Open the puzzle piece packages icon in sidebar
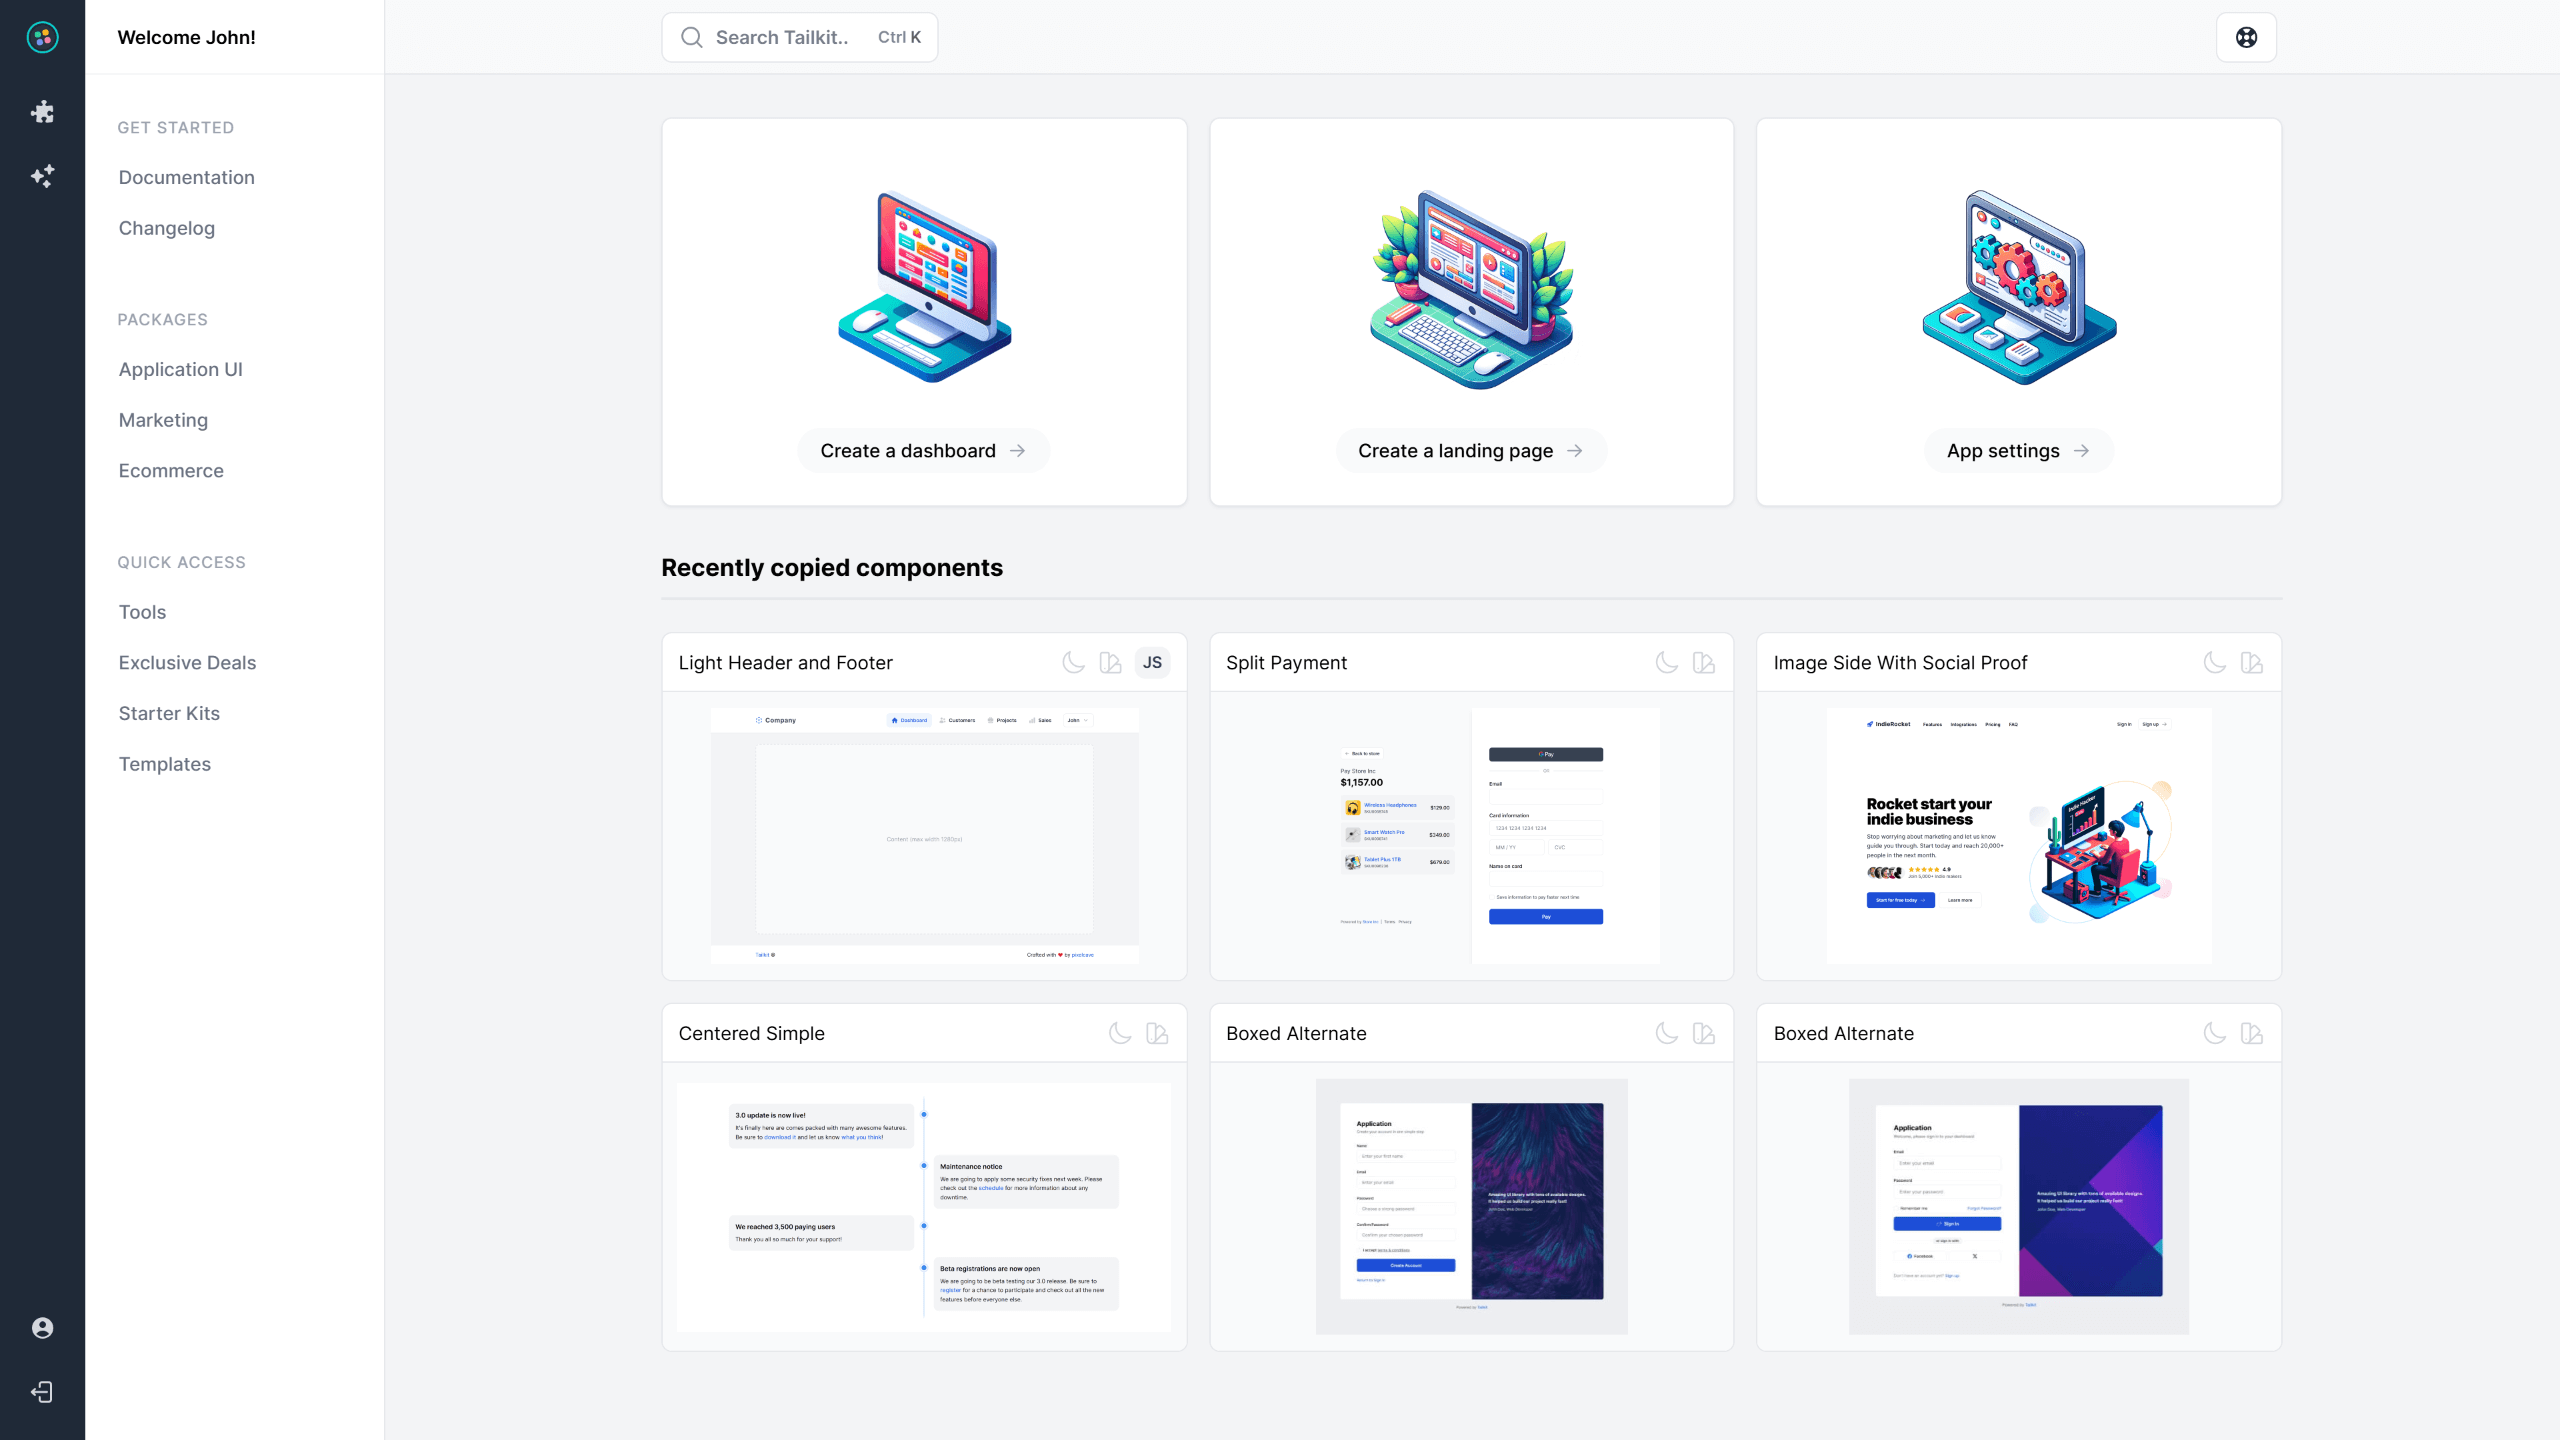2560x1440 pixels. coord(42,111)
